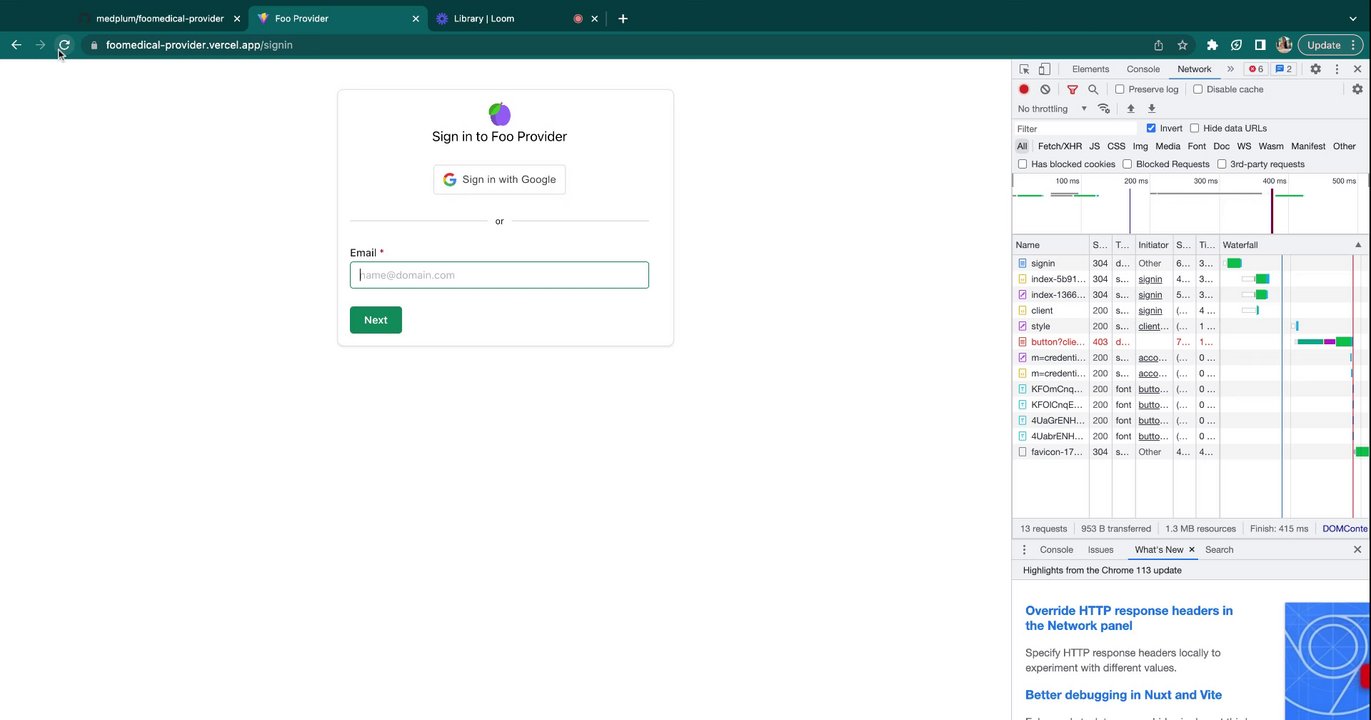Toggle the network filter funnel icon
1371x720 pixels.
pos(1072,89)
